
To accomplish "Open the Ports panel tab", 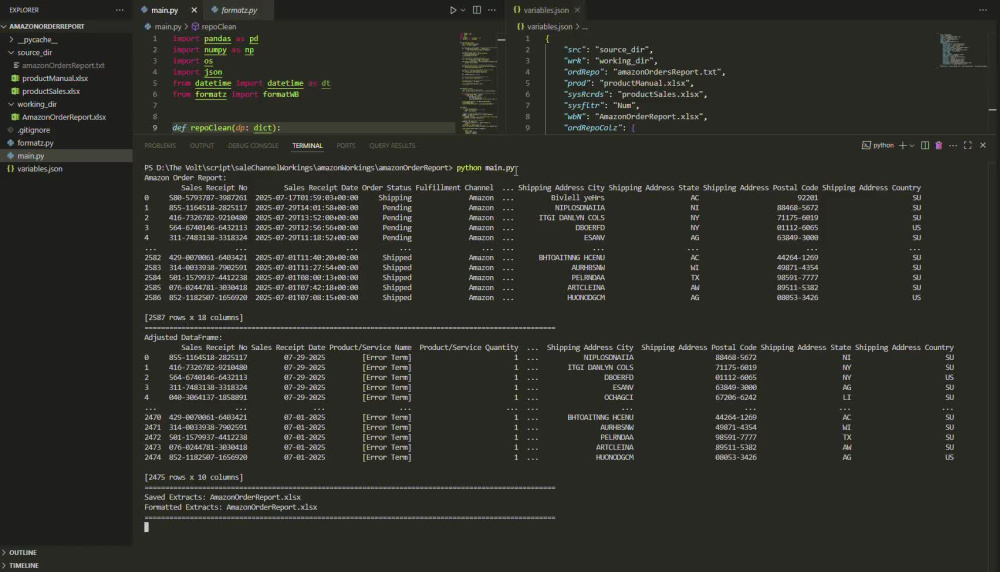I will coord(346,145).
